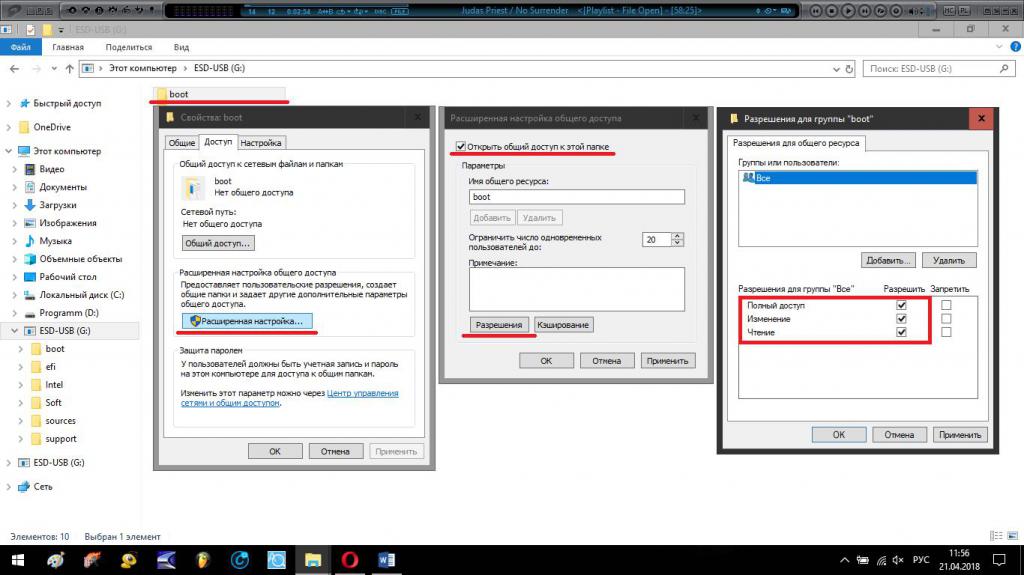Screen dimensions: 1024x575
Task: Click the File Explorer taskbar icon
Action: (x=313, y=560)
